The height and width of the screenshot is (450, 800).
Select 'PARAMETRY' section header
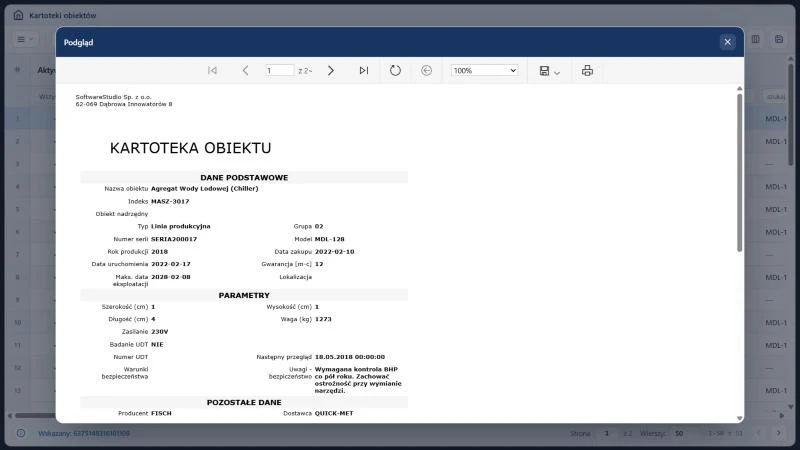click(244, 295)
